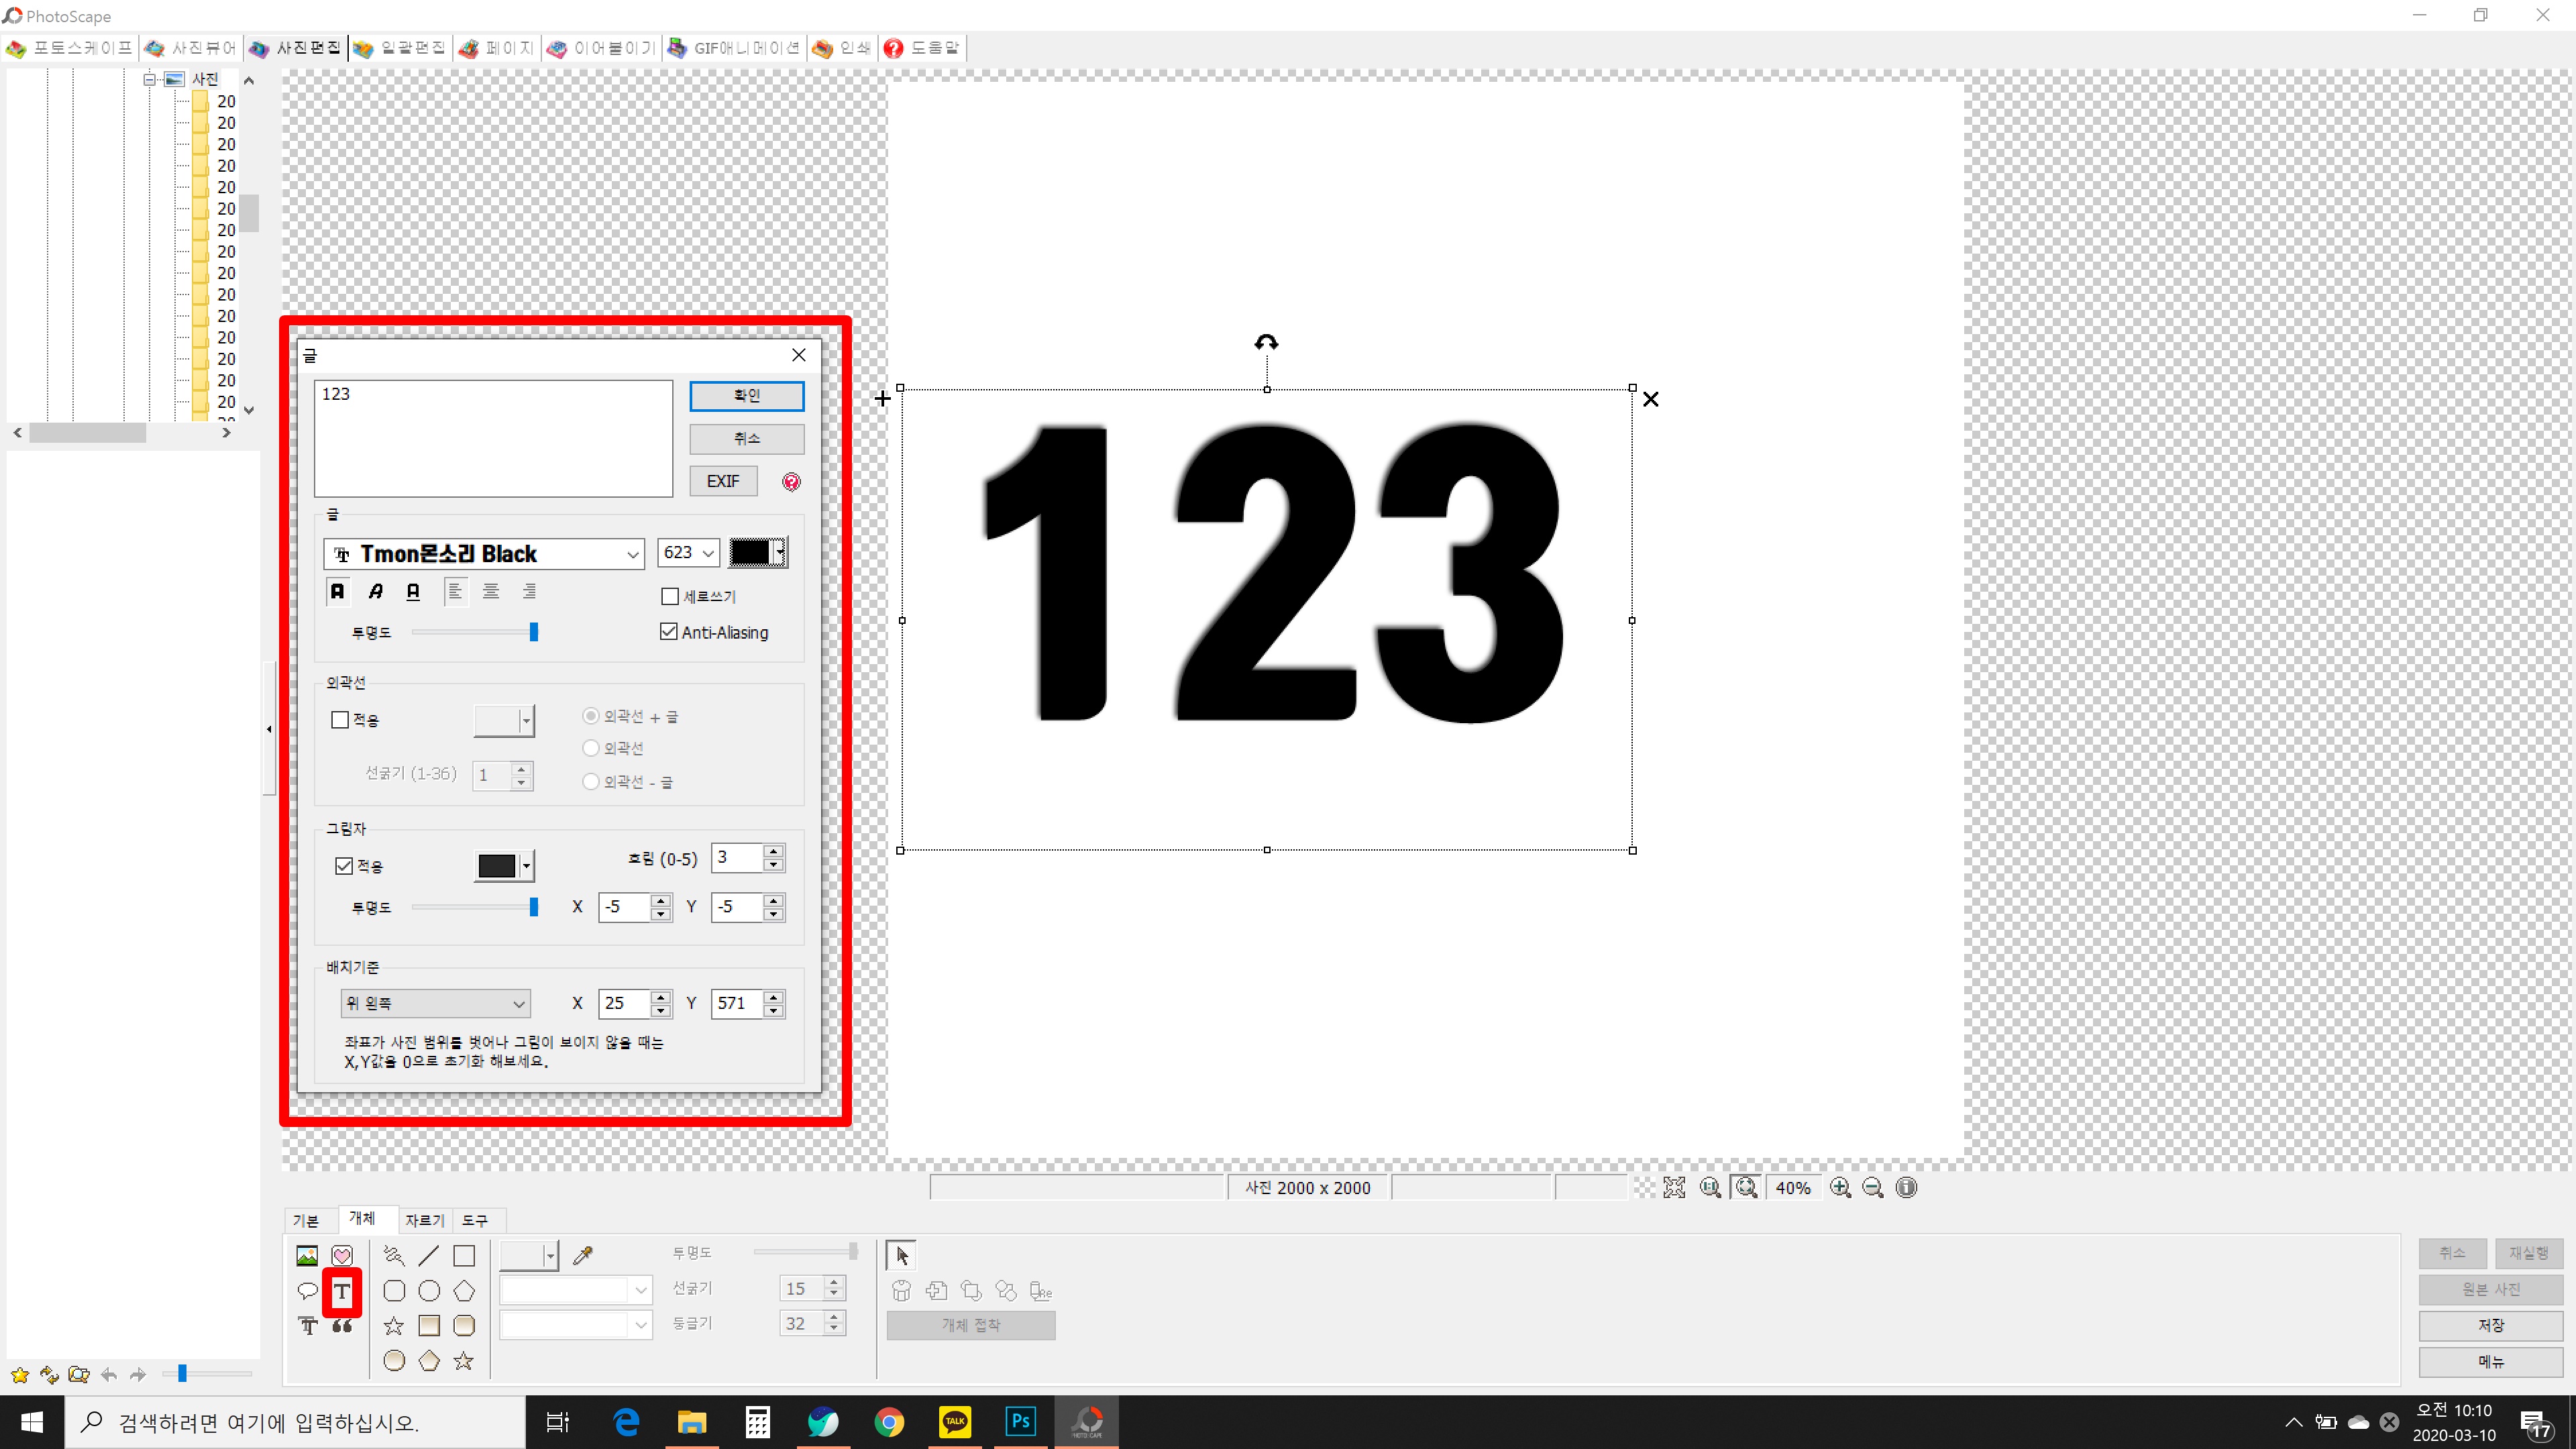Disable the shadow apply checkbox

tap(344, 866)
